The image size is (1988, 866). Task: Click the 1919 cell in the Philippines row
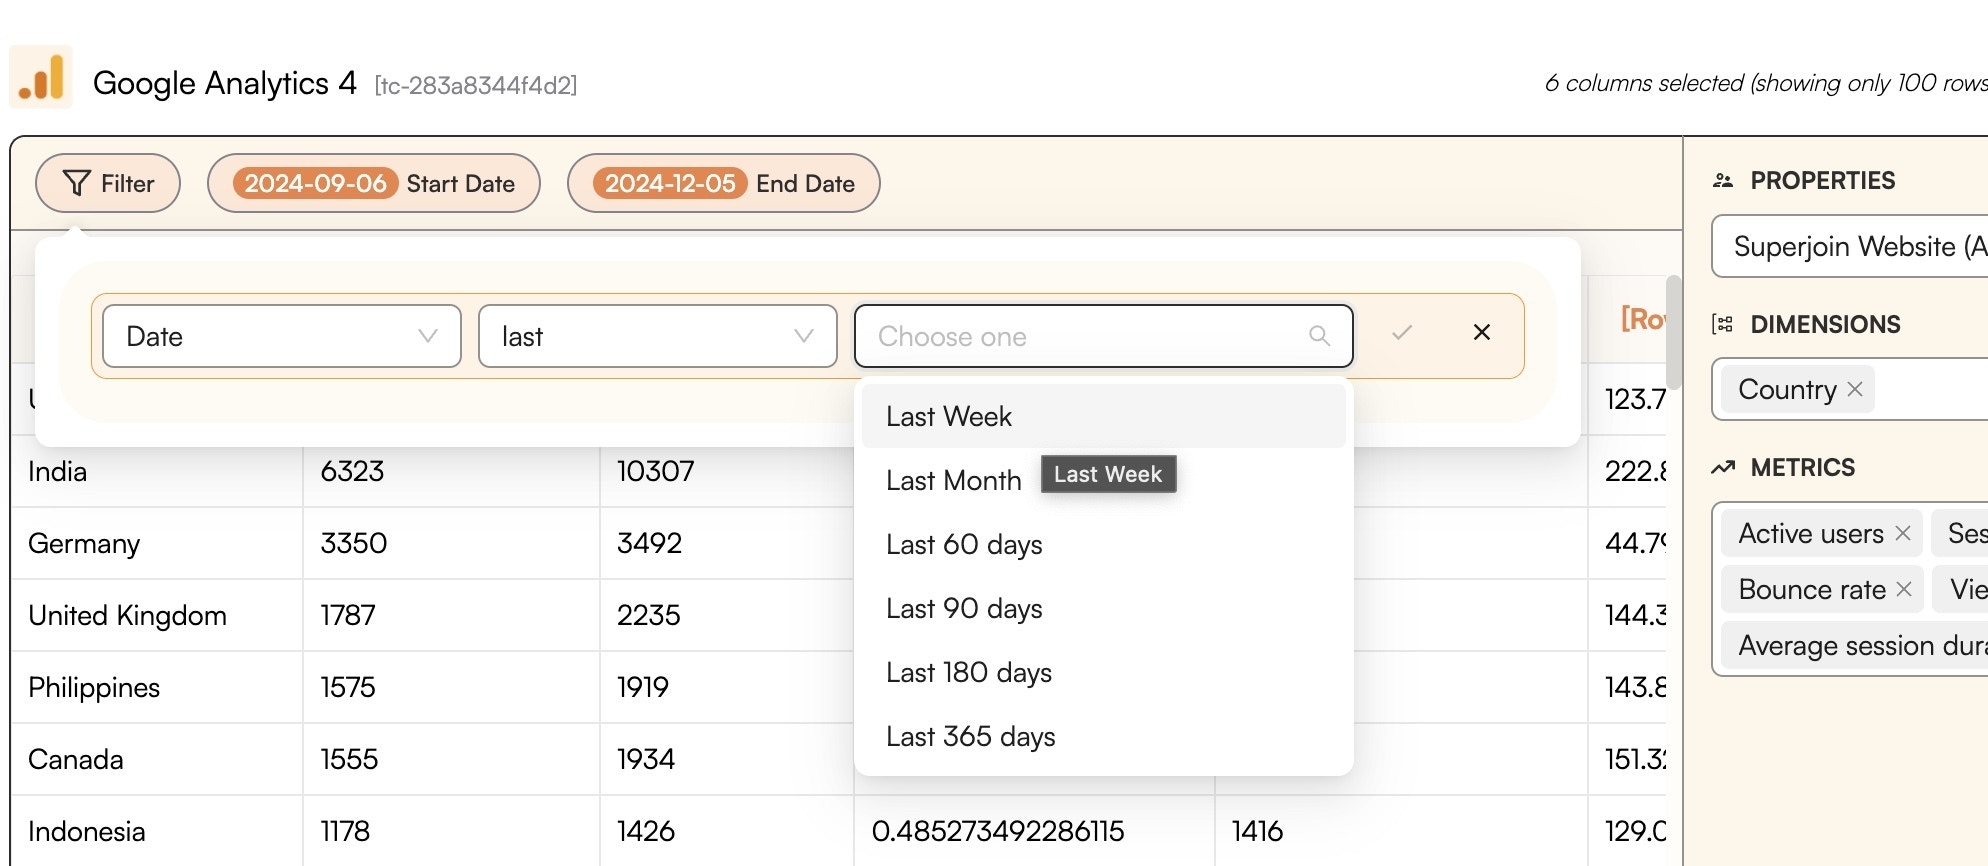pyautogui.click(x=727, y=687)
